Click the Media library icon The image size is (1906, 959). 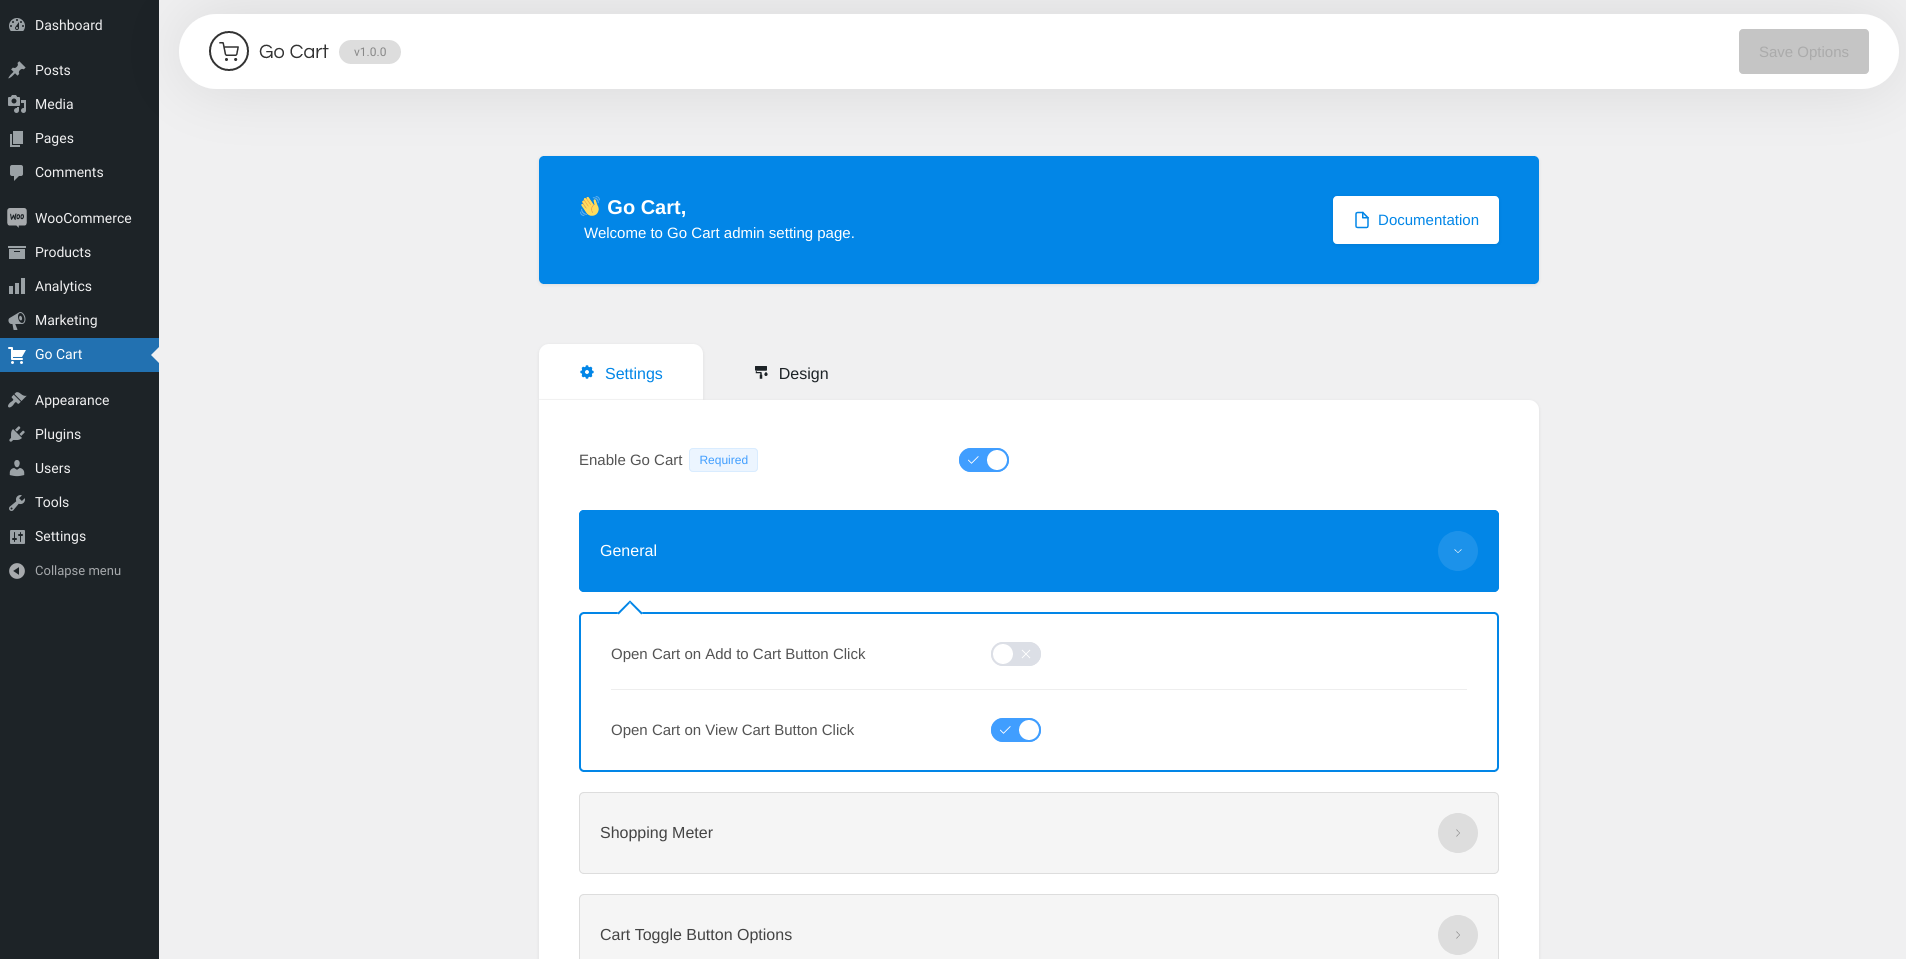pos(17,104)
